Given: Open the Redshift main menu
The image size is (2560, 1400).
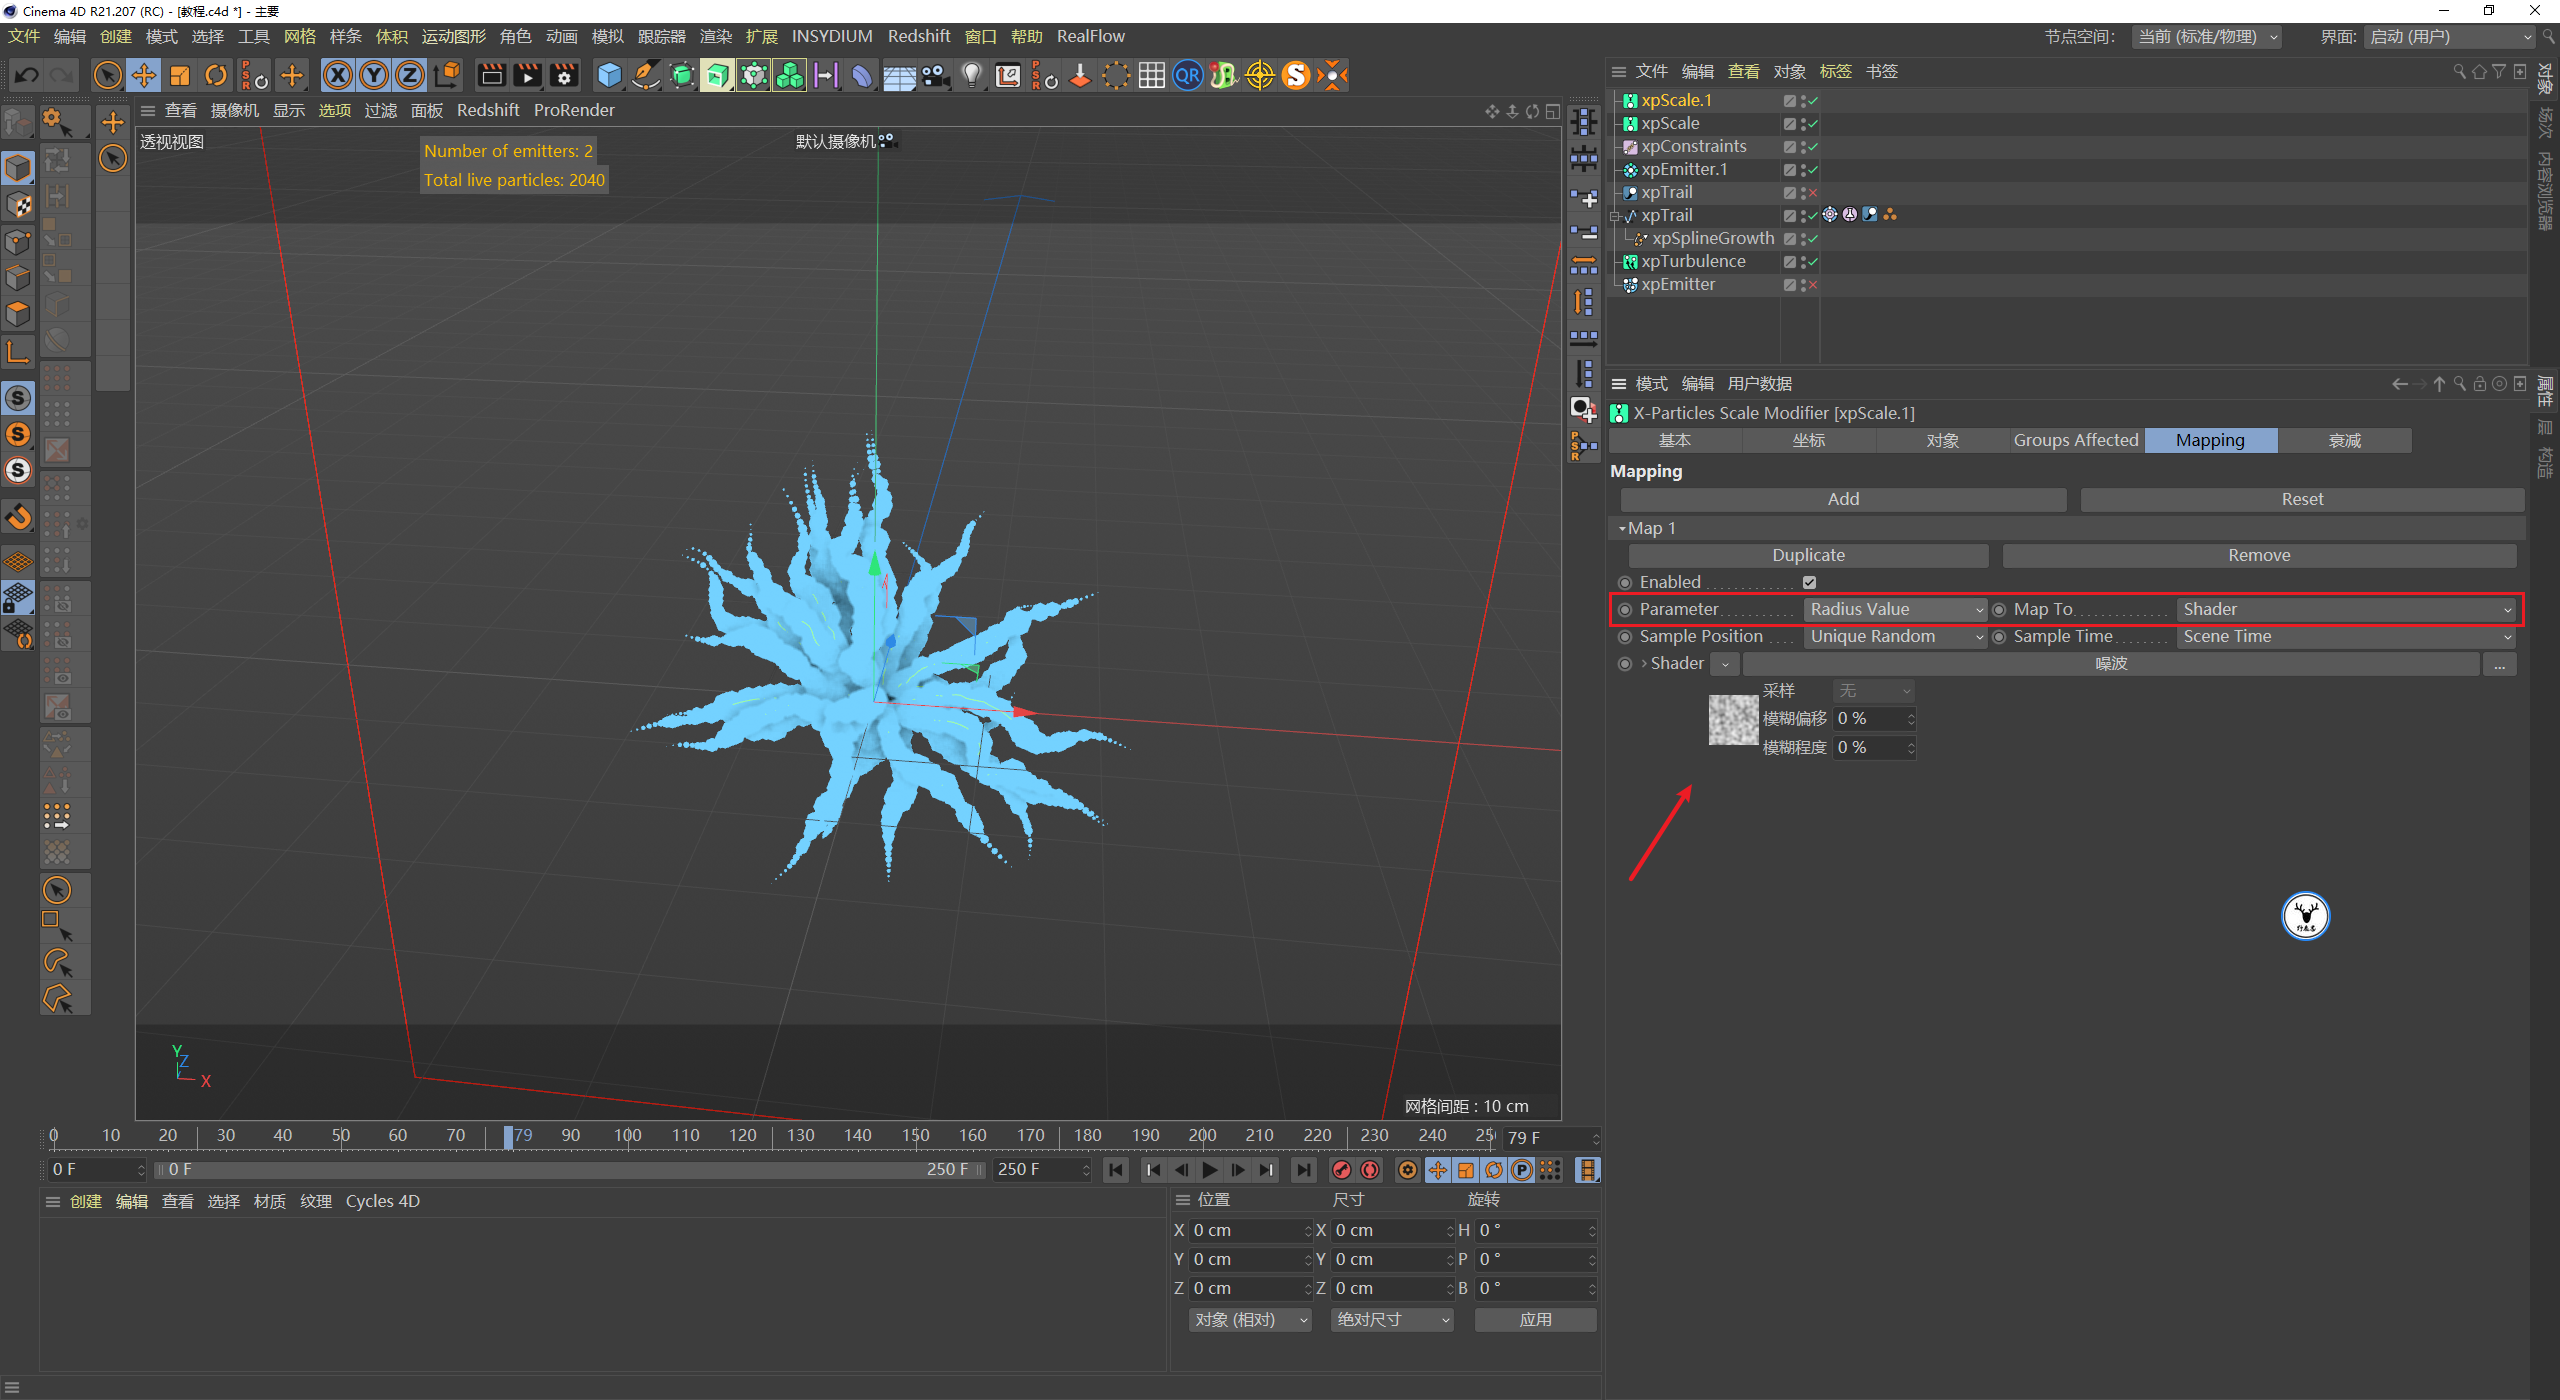Looking at the screenshot, I should (x=919, y=36).
